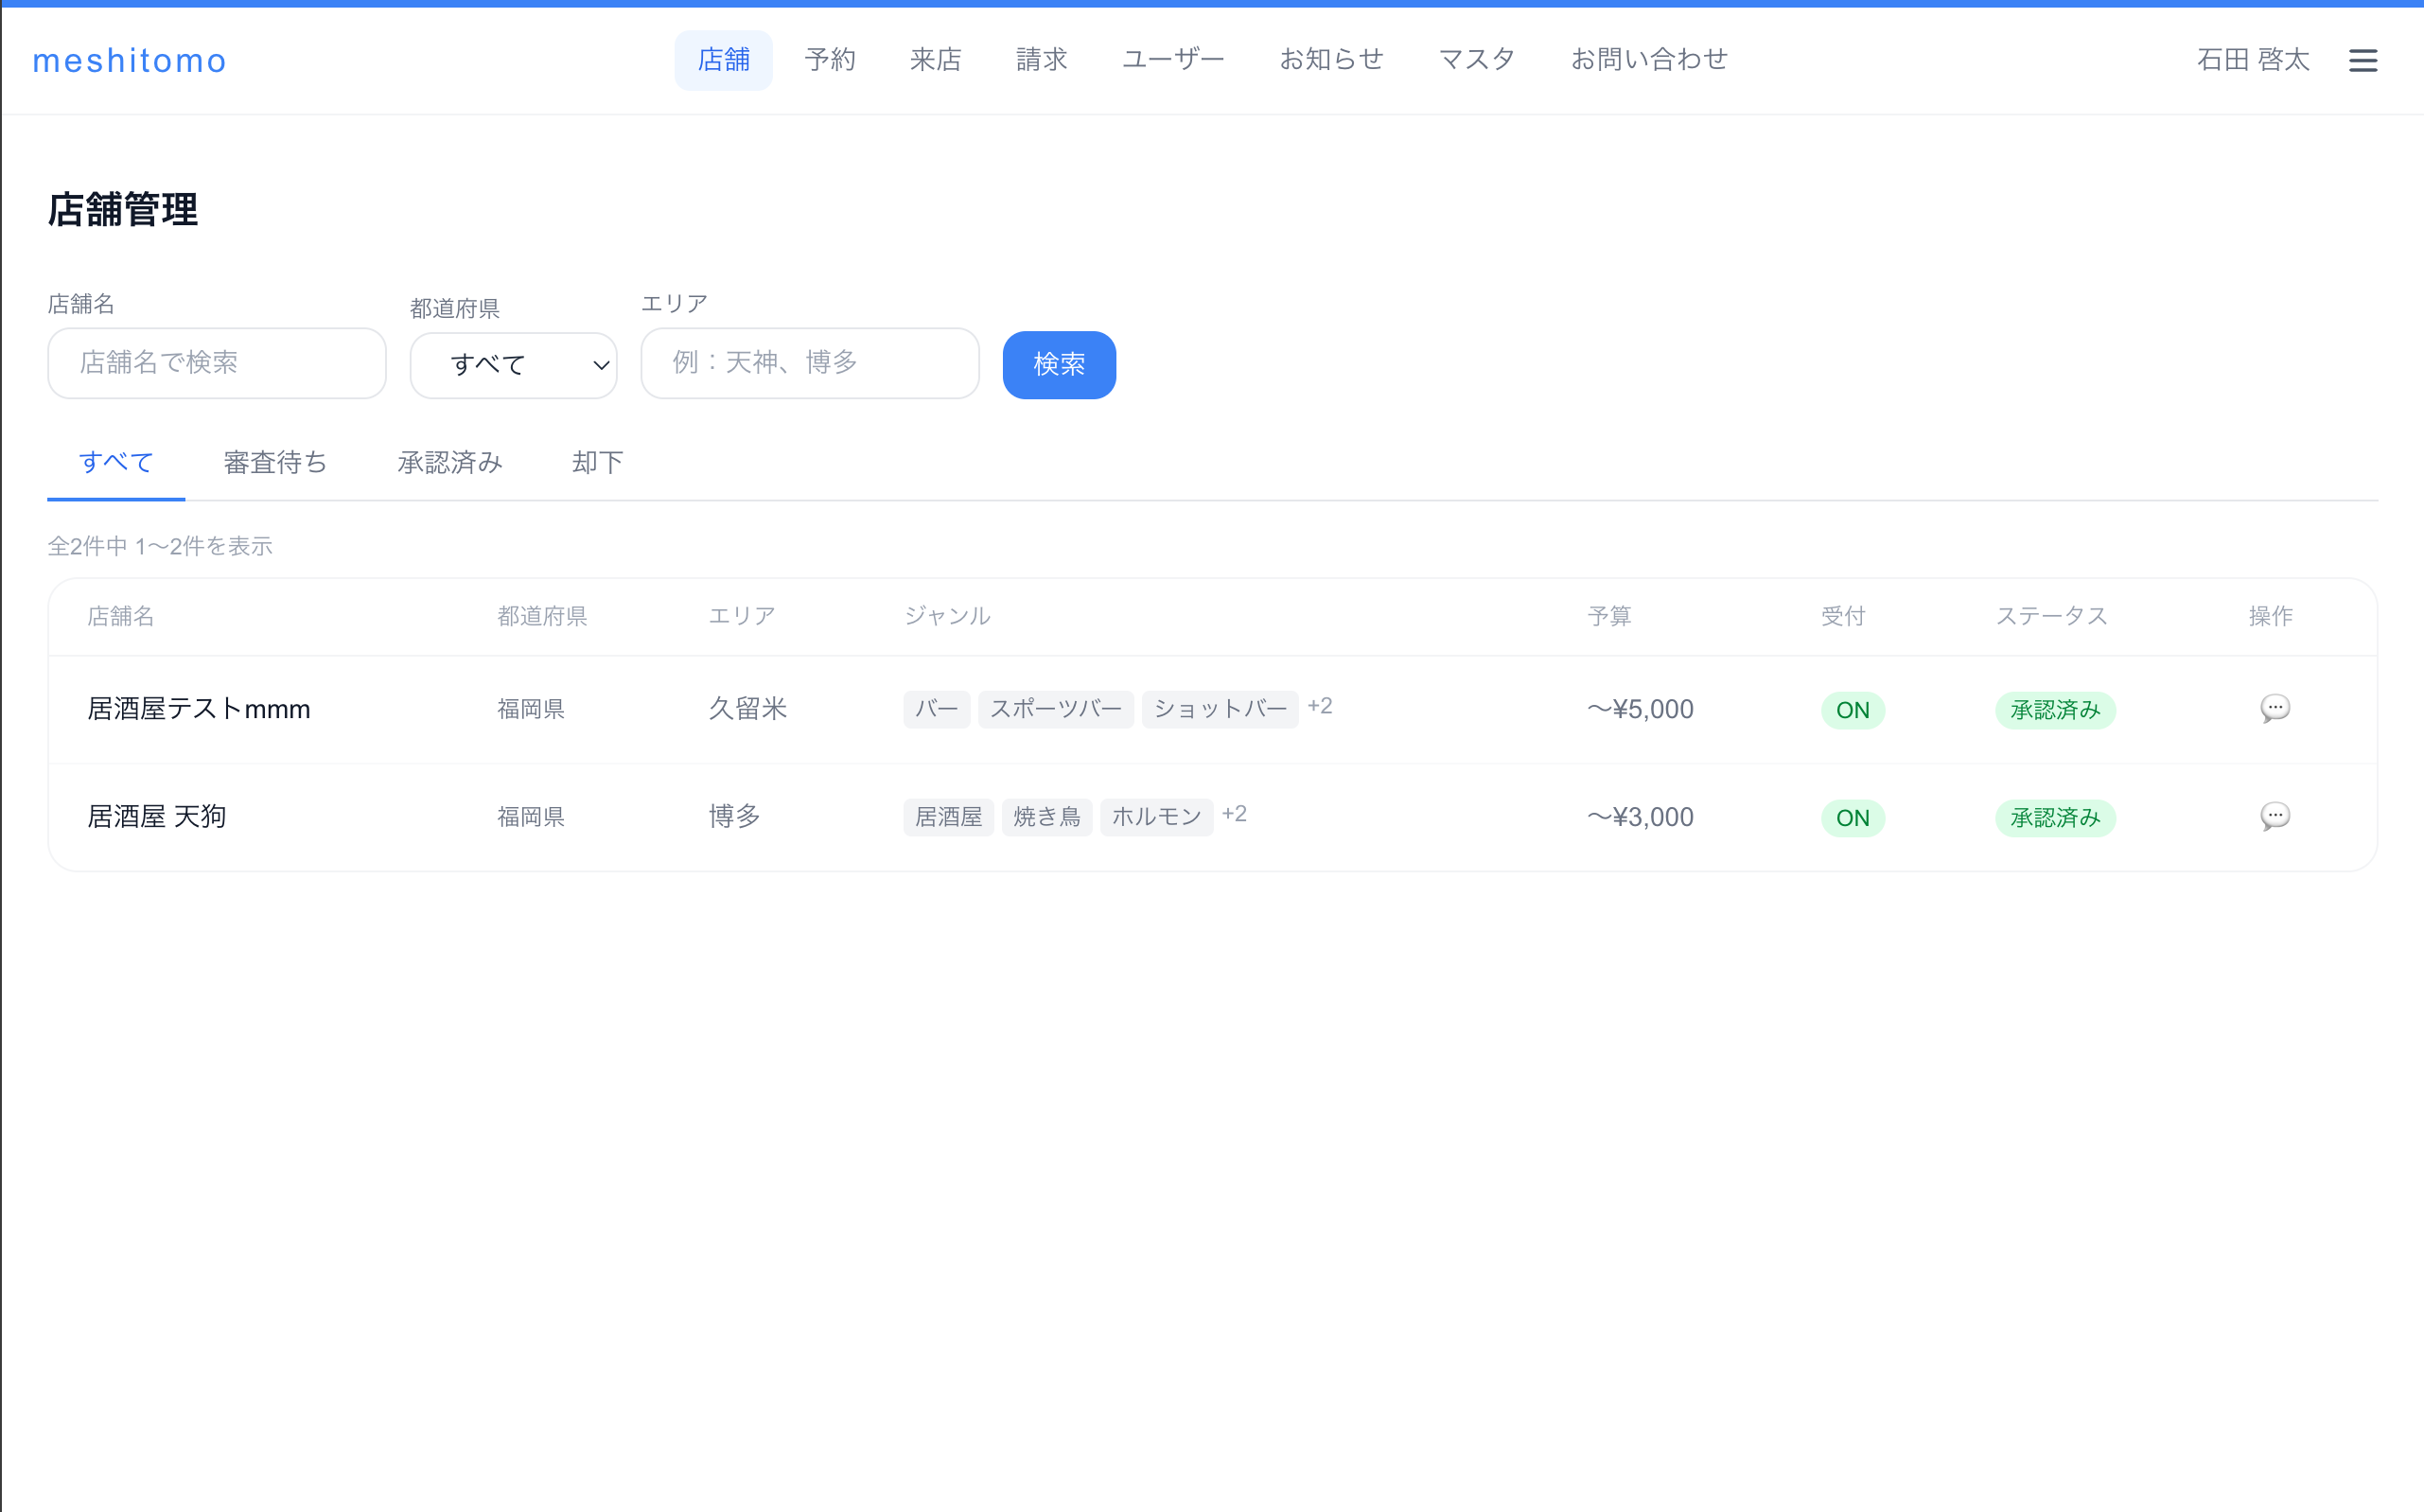Focus the 店舗名で検索 input field
2424x1512 pixels.
(x=217, y=363)
